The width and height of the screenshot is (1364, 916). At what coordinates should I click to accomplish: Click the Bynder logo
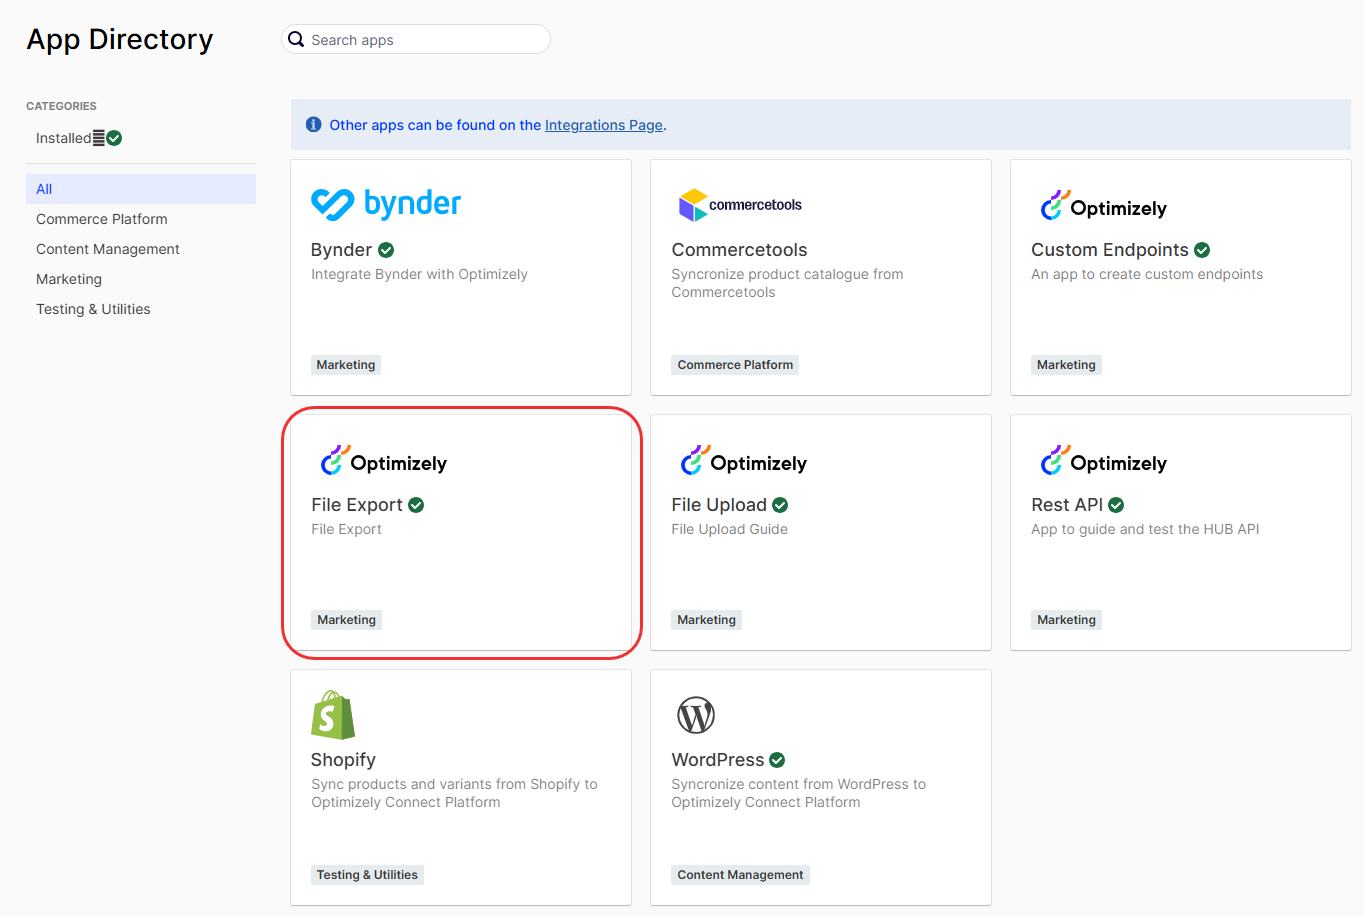pyautogui.click(x=386, y=204)
